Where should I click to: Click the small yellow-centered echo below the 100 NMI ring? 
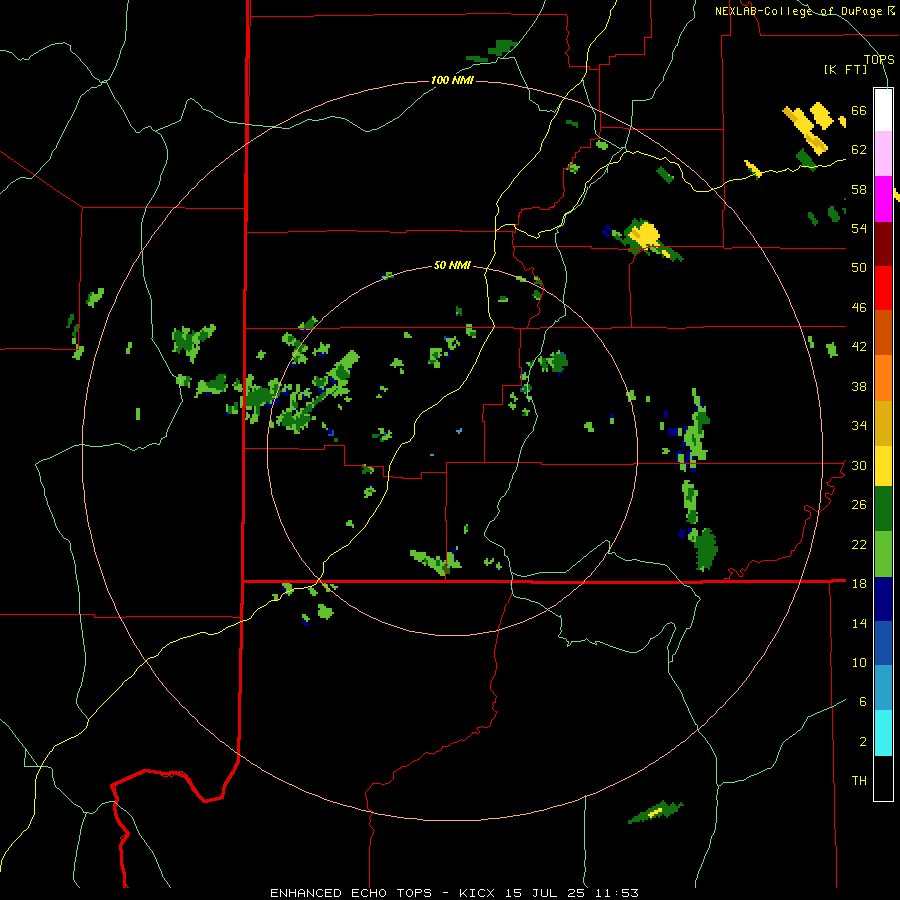point(656,812)
